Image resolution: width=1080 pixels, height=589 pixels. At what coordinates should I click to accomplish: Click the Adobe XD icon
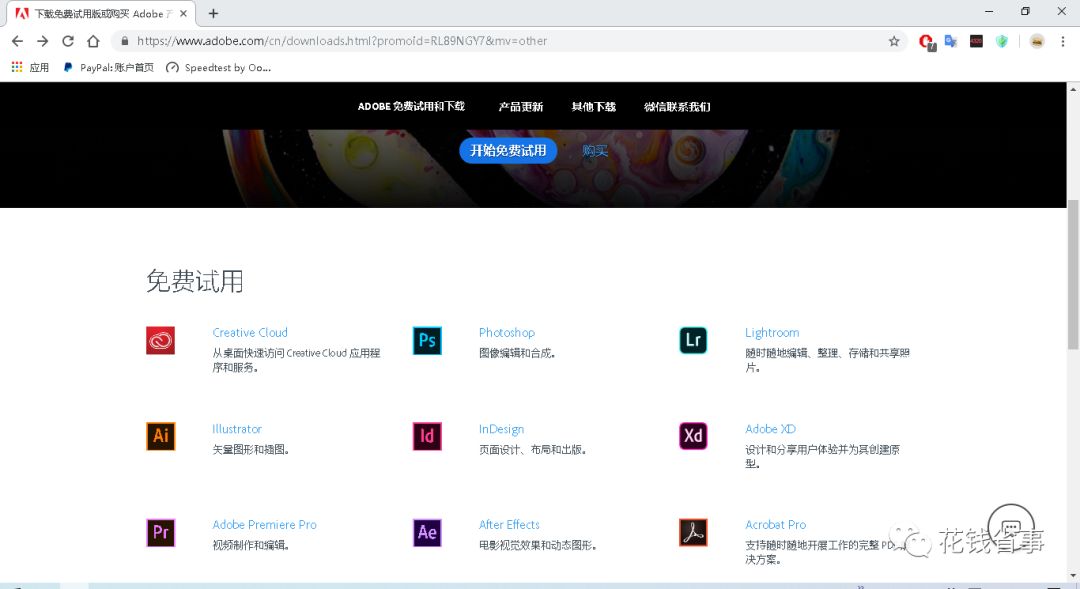693,437
